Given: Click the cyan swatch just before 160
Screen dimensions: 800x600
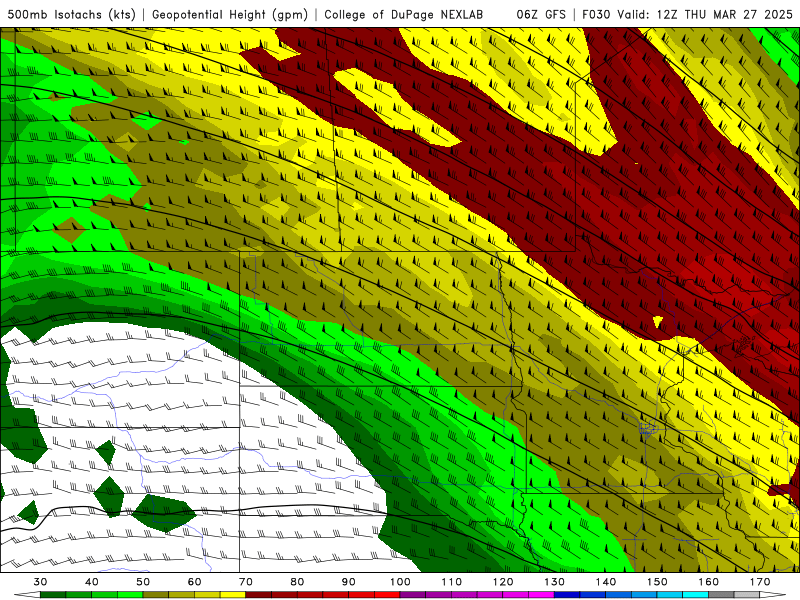Looking at the screenshot, I should (x=695, y=595).
